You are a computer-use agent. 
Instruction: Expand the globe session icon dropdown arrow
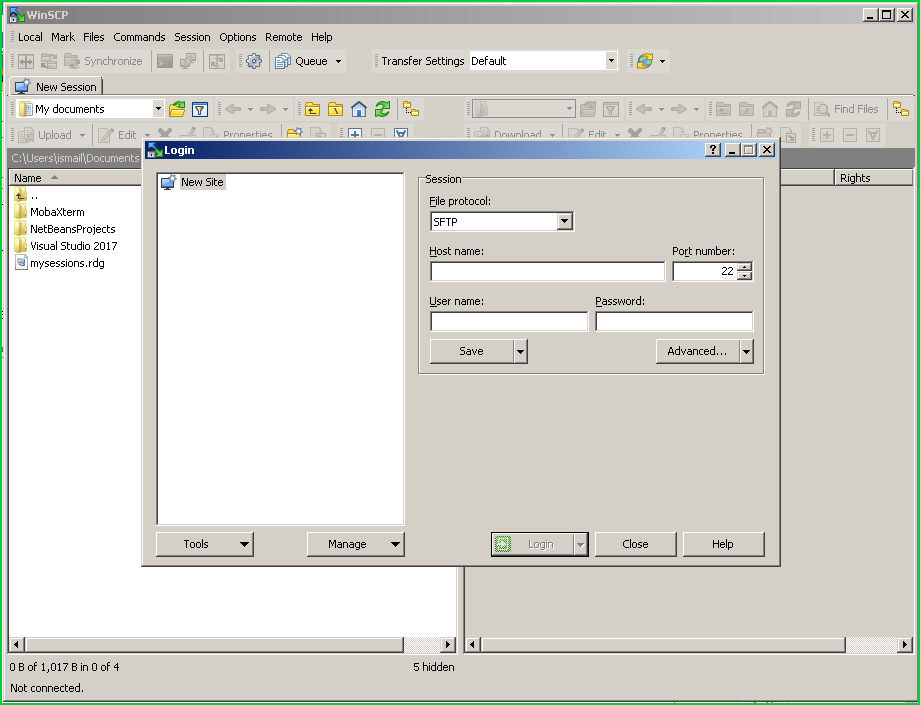tap(662, 61)
